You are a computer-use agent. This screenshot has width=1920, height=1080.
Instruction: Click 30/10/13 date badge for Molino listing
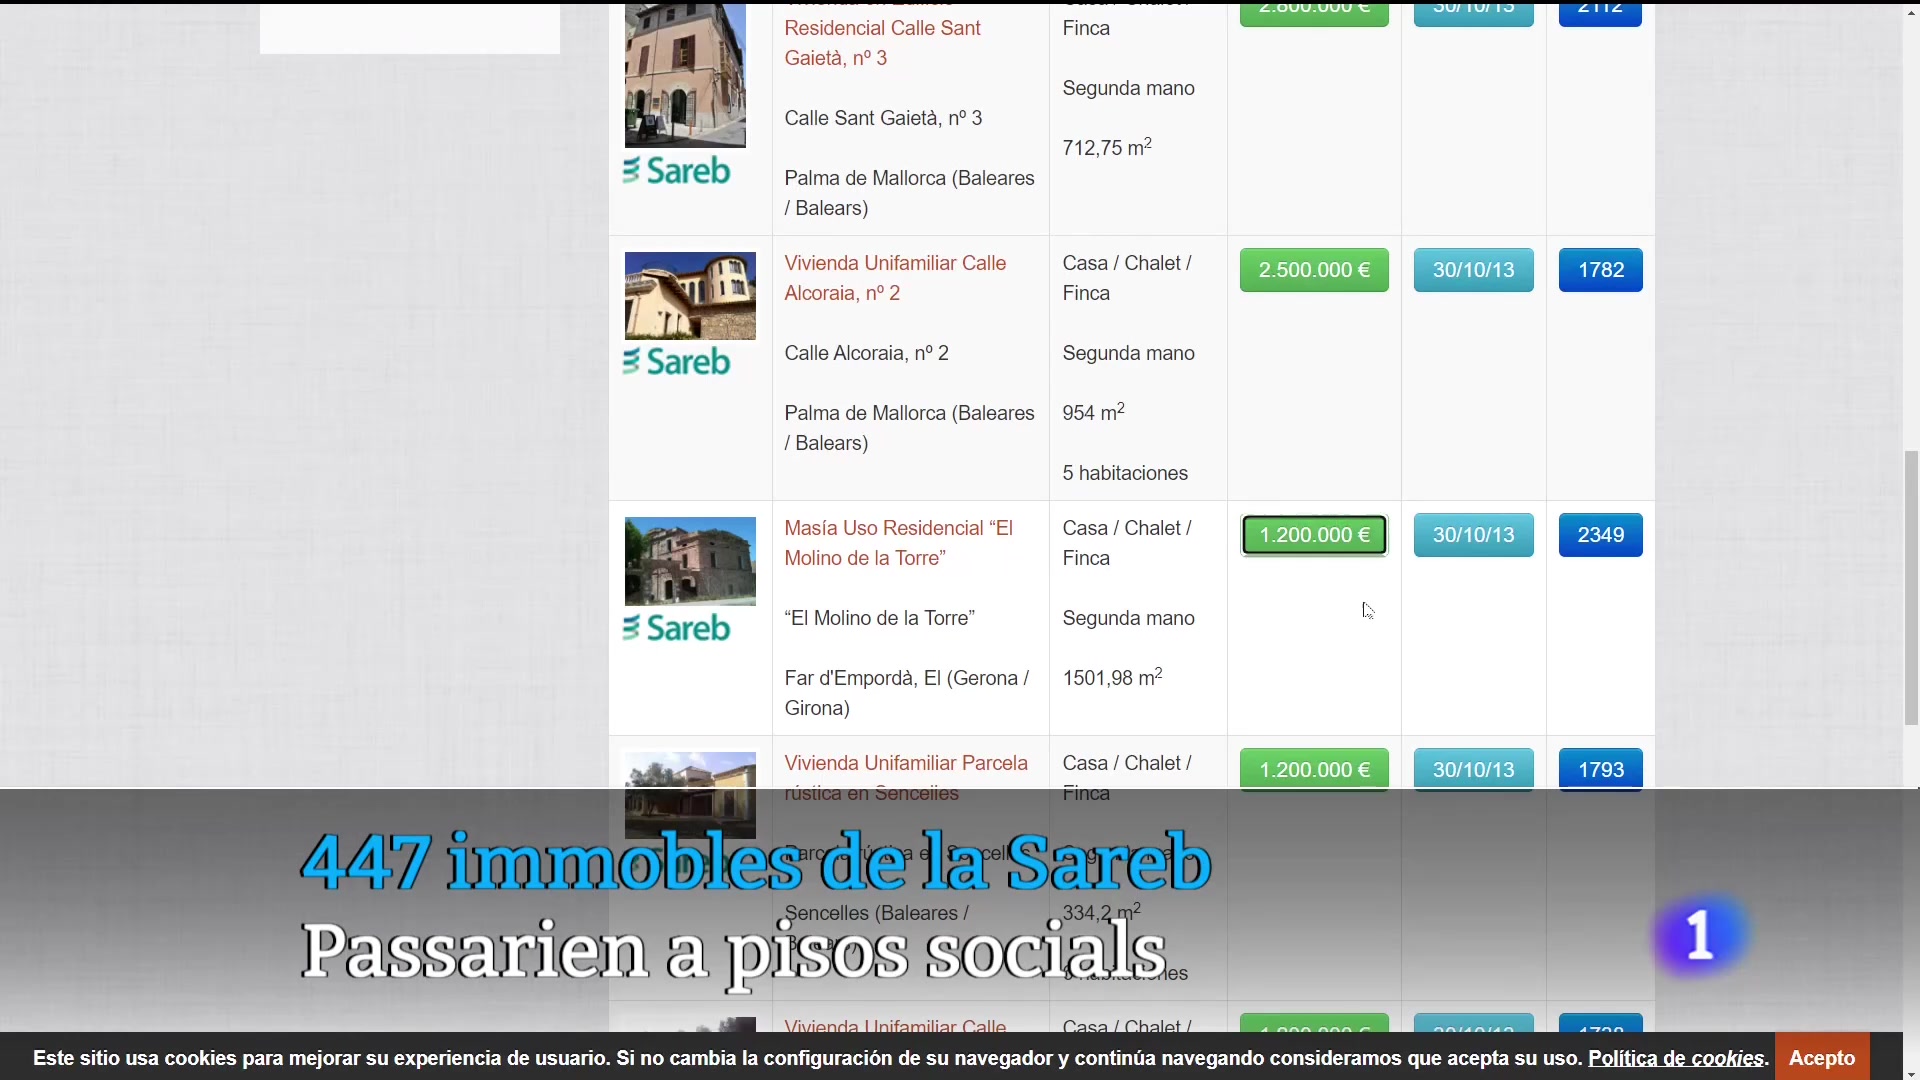1473,535
